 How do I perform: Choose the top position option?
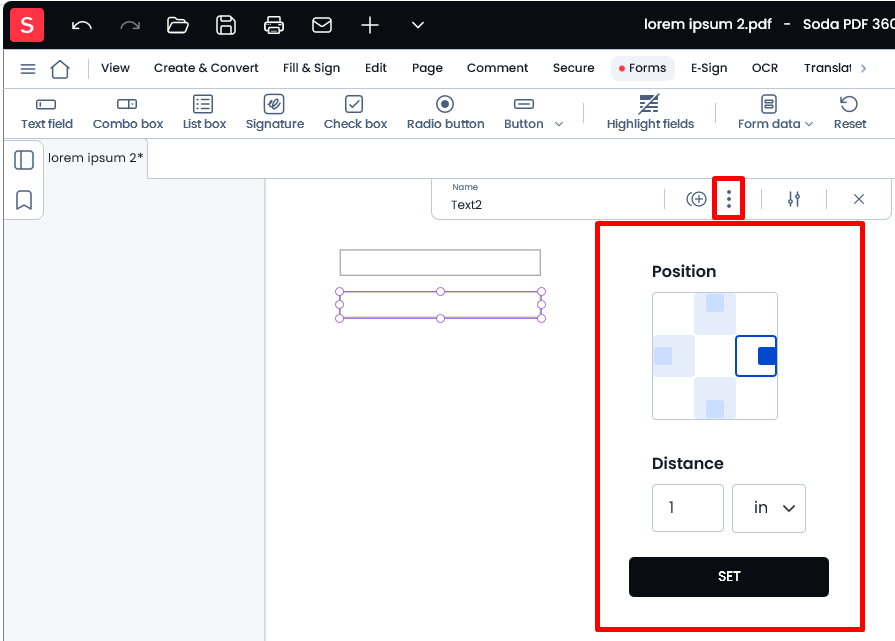pyautogui.click(x=715, y=313)
